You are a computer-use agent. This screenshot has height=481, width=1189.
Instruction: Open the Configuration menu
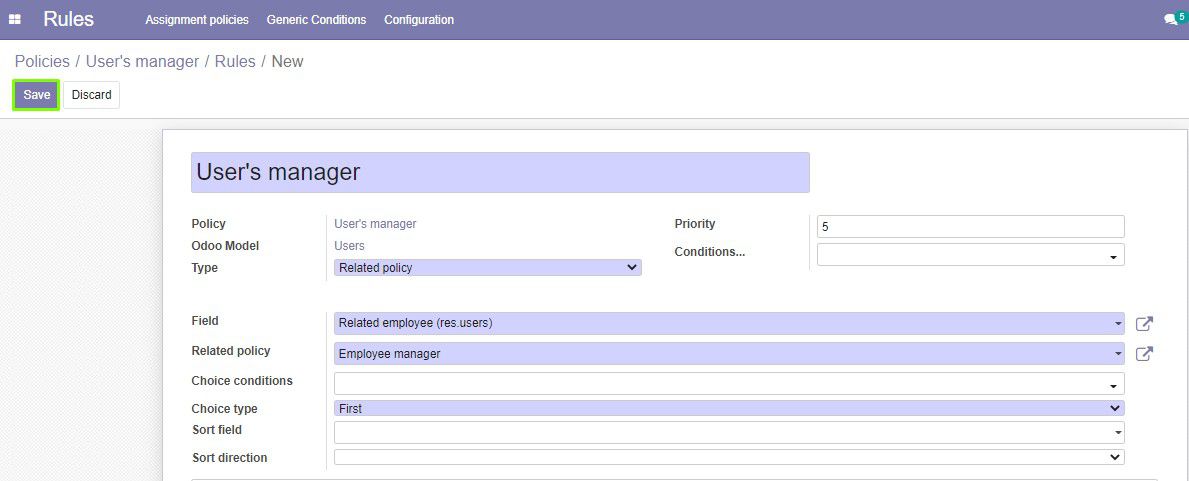coord(419,20)
